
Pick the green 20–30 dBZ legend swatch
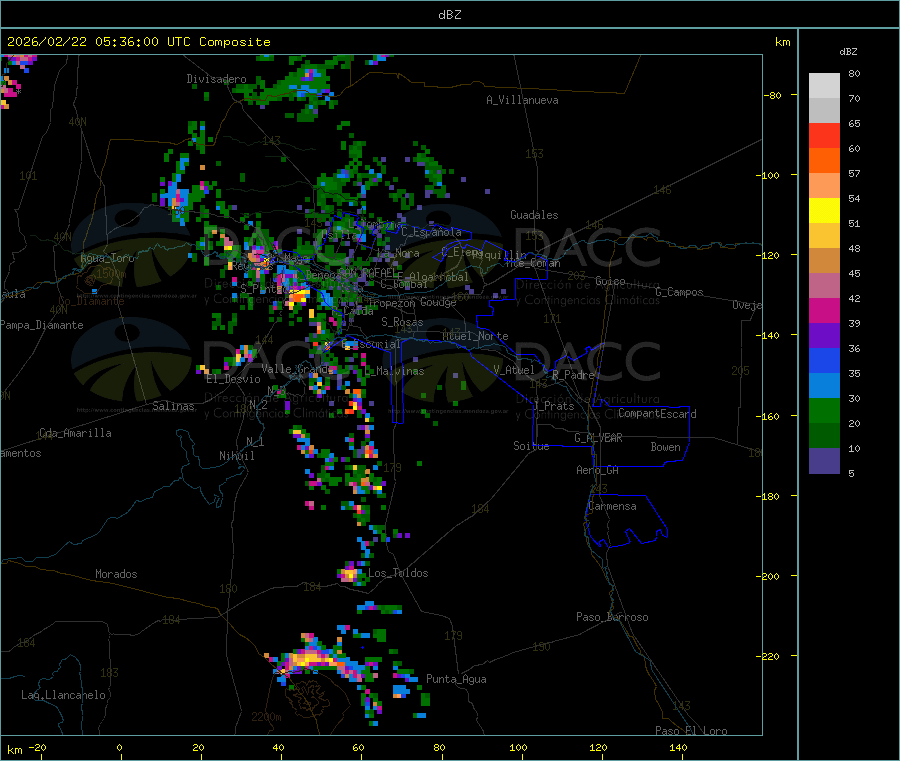tap(824, 410)
